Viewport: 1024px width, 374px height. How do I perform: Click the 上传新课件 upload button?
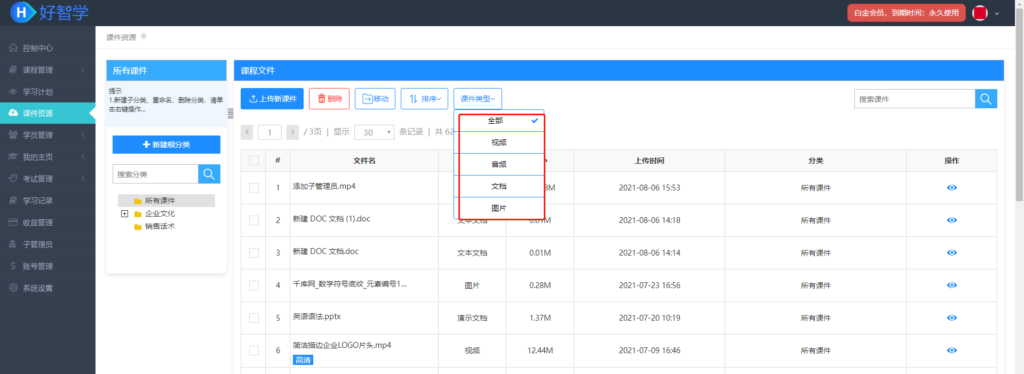(272, 99)
